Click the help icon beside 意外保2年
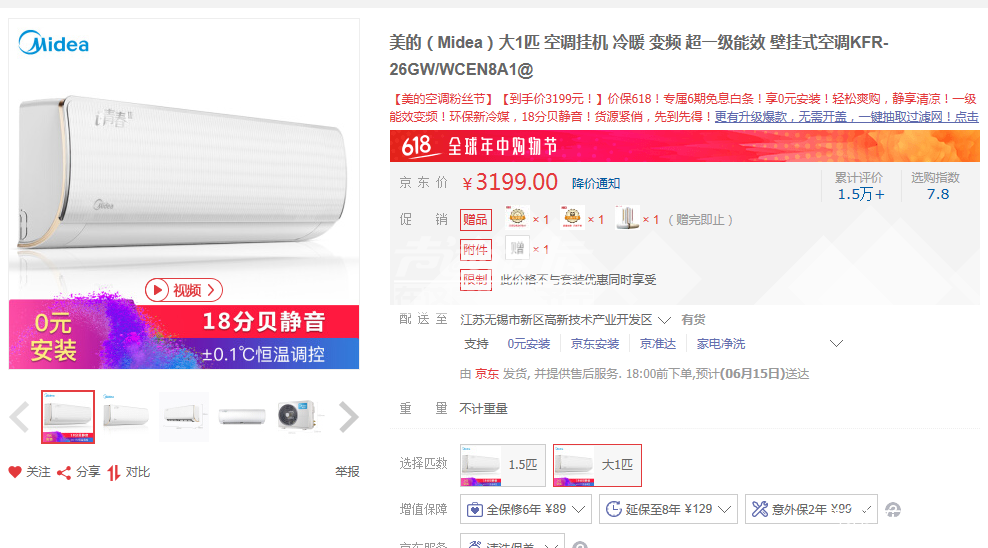This screenshot has width=988, height=548. [x=893, y=510]
